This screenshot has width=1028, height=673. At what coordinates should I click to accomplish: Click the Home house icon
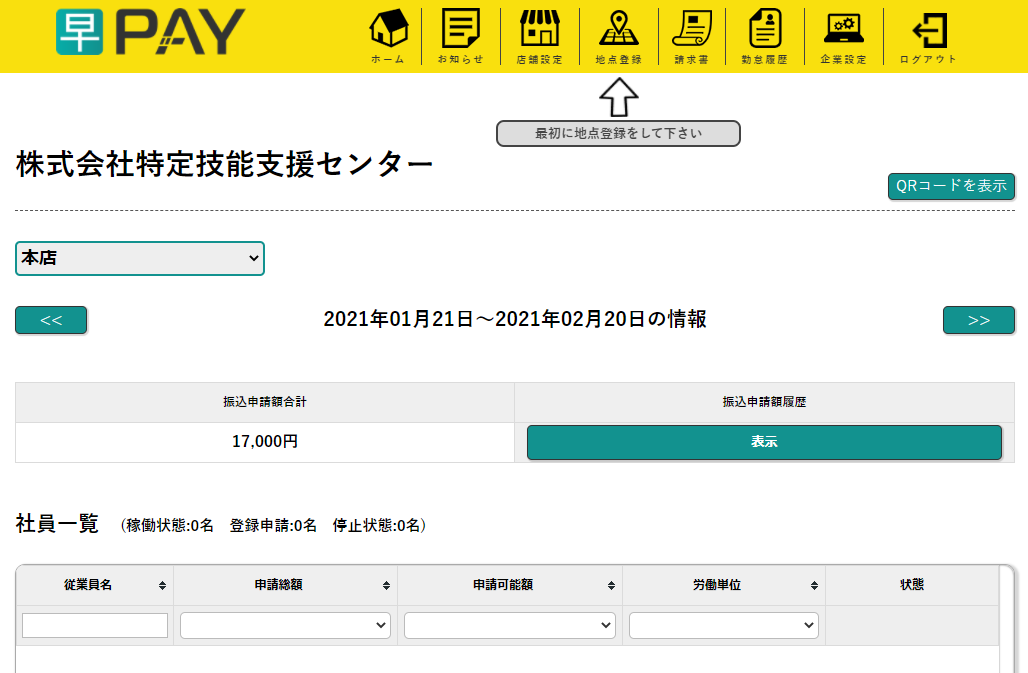click(388, 30)
